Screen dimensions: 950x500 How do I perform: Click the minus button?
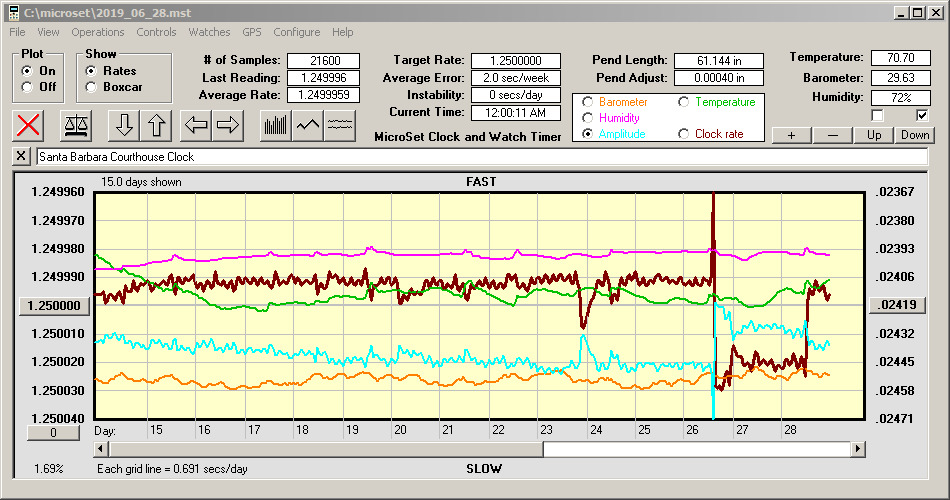(x=832, y=135)
